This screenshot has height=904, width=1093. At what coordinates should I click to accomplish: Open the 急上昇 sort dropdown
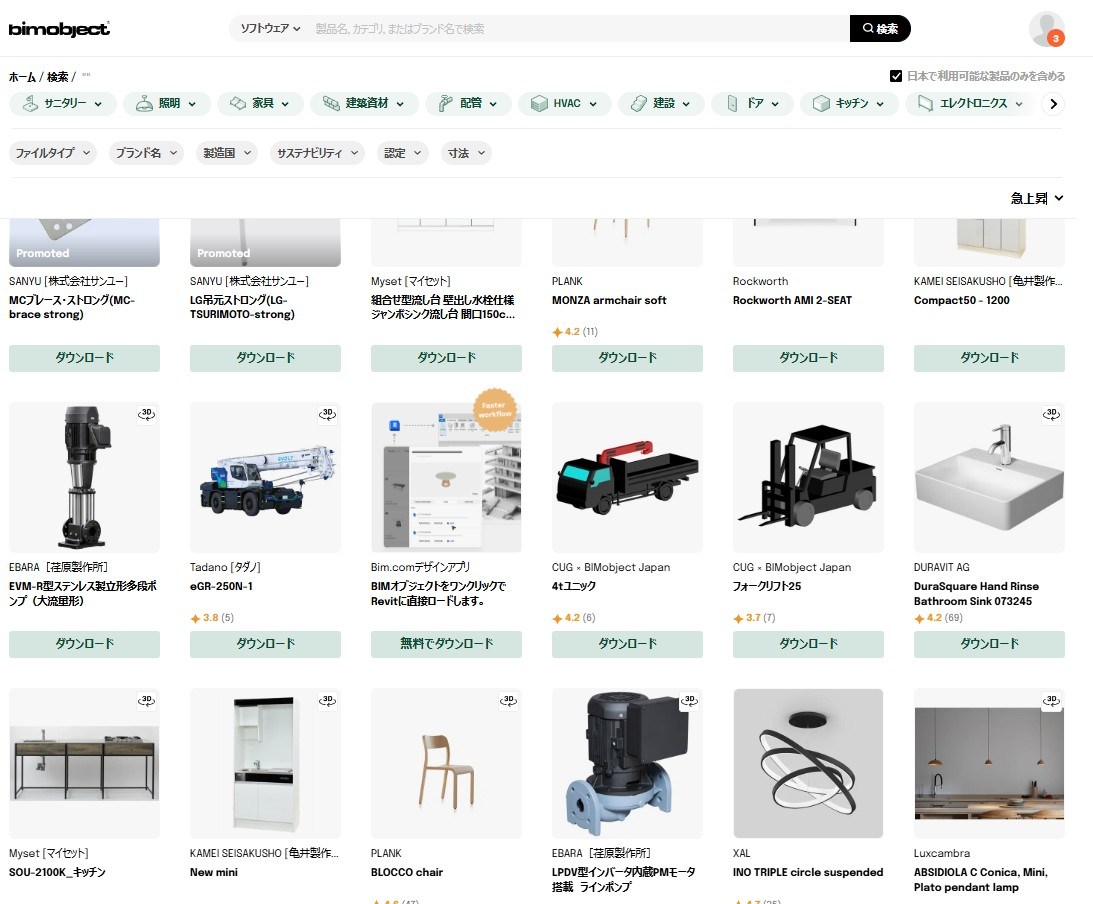point(1036,199)
